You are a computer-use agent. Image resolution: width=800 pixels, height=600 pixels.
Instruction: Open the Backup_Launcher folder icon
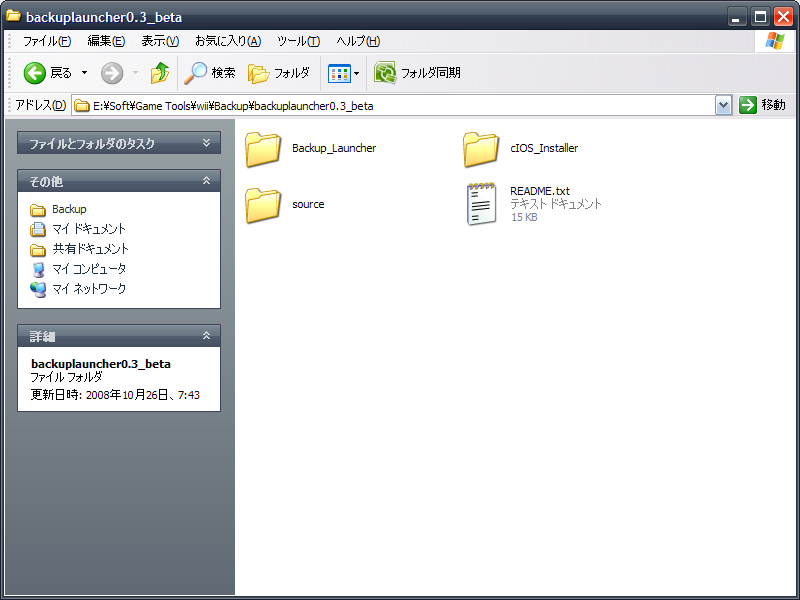(263, 149)
